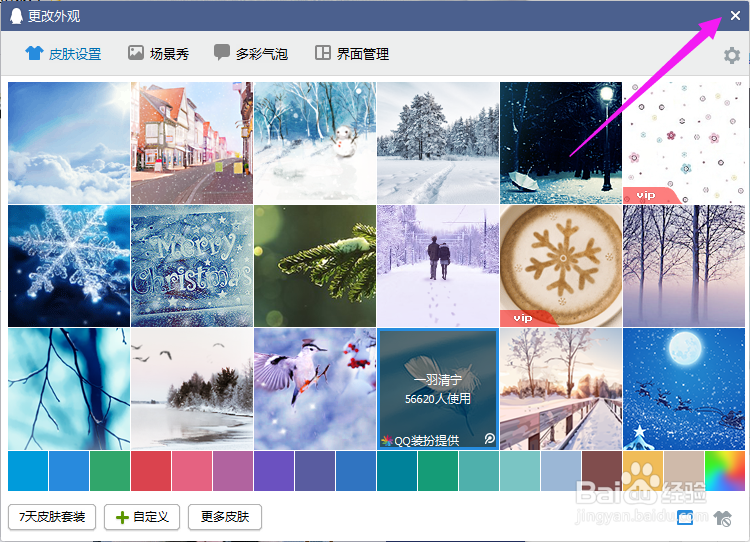750x542 pixels.
Task: Pick the sky blue color swatch
Action: coord(28,471)
